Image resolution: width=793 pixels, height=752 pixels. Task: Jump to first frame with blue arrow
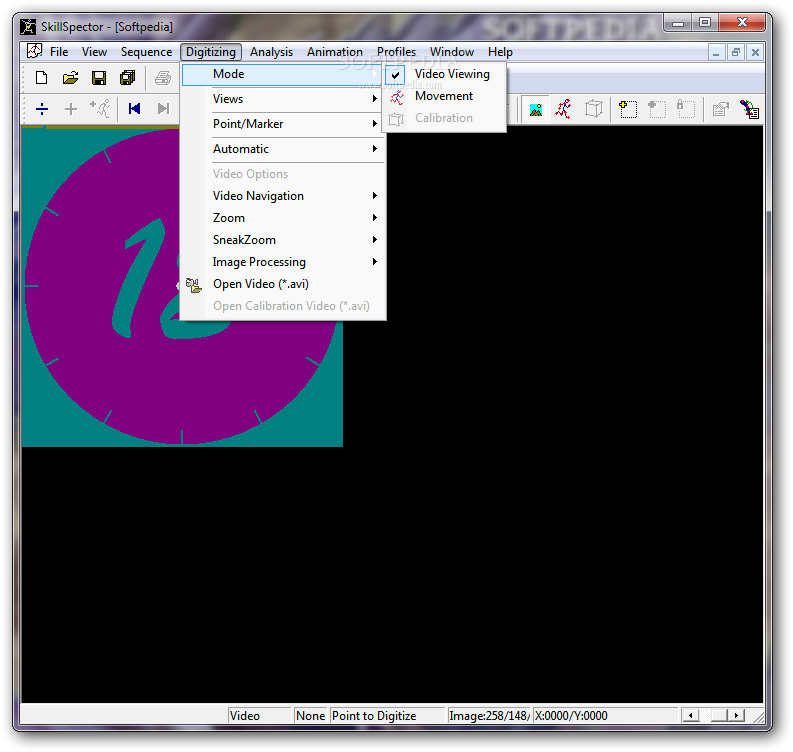[134, 109]
